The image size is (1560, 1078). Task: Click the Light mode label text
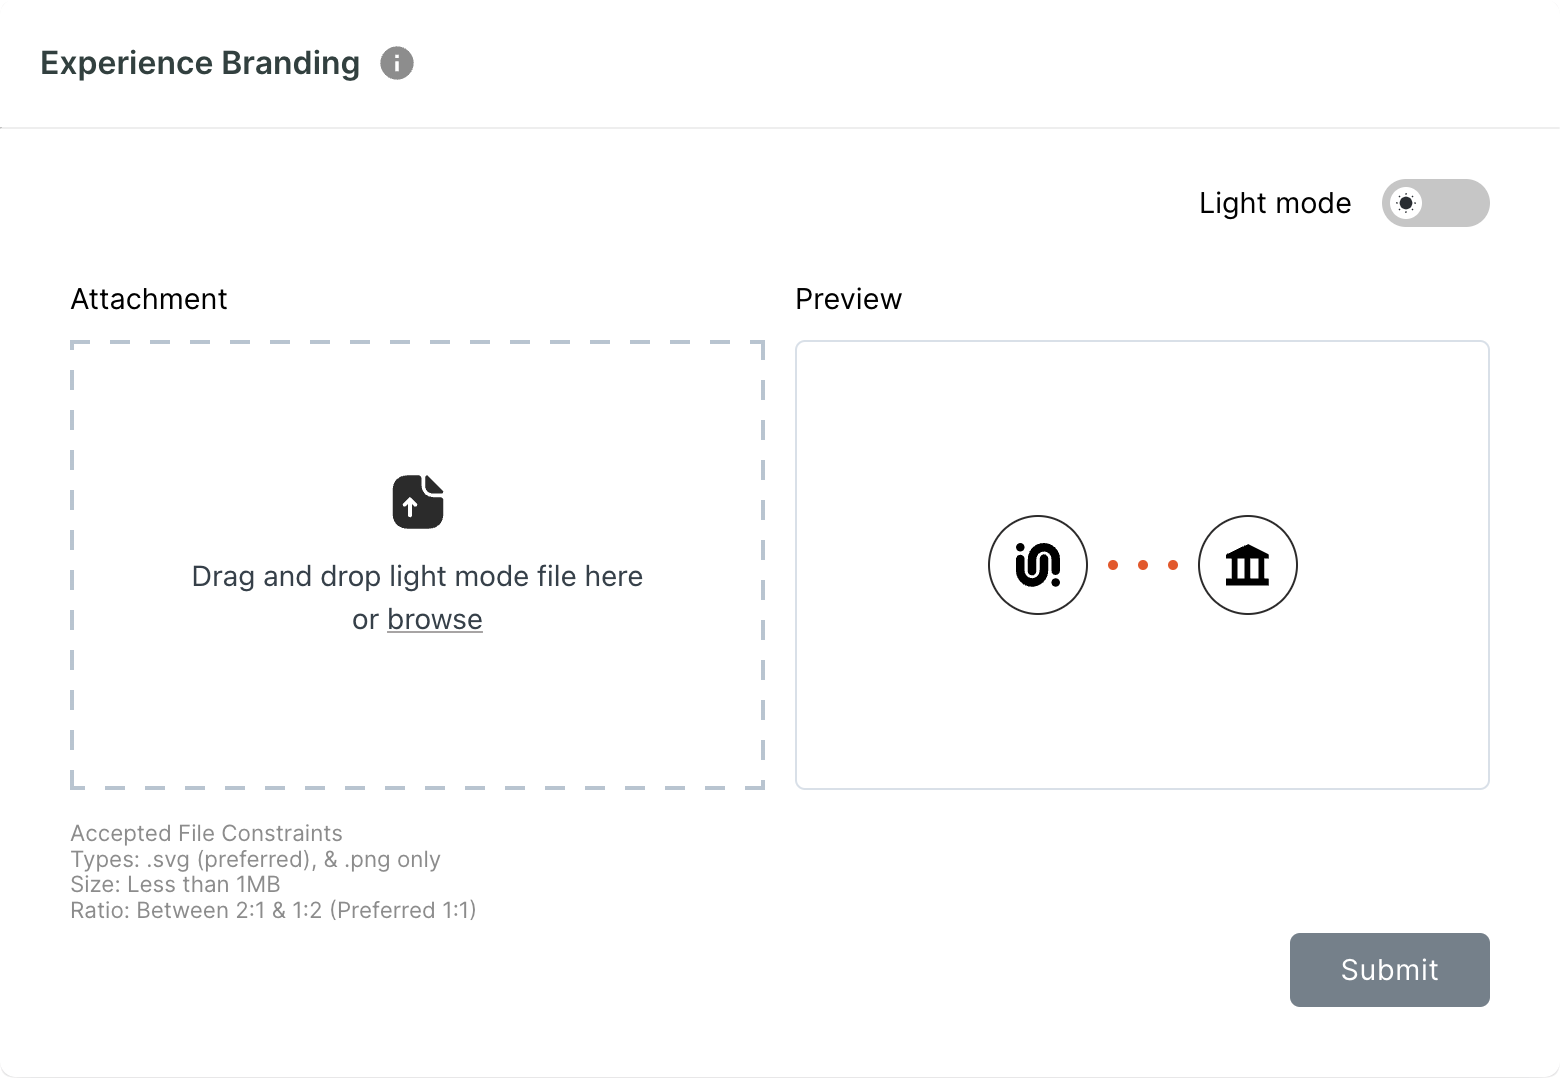[1275, 203]
